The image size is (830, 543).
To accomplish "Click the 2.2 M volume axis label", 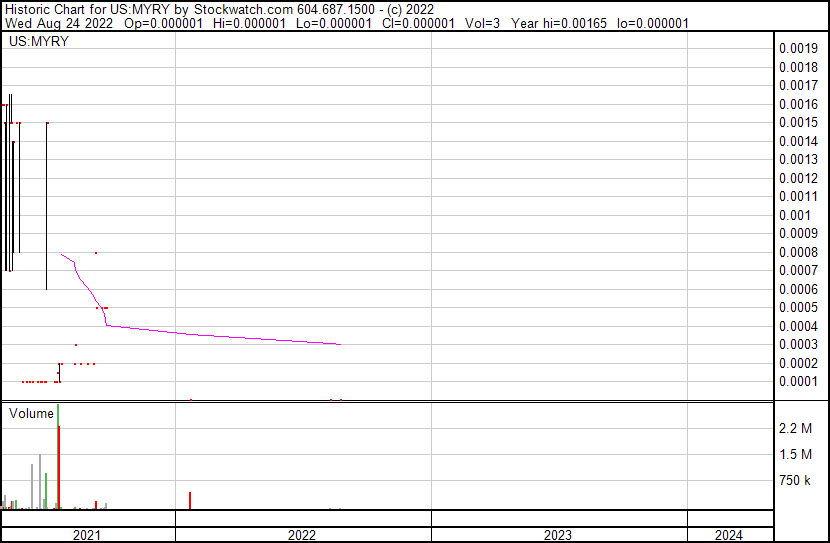I will click(797, 428).
